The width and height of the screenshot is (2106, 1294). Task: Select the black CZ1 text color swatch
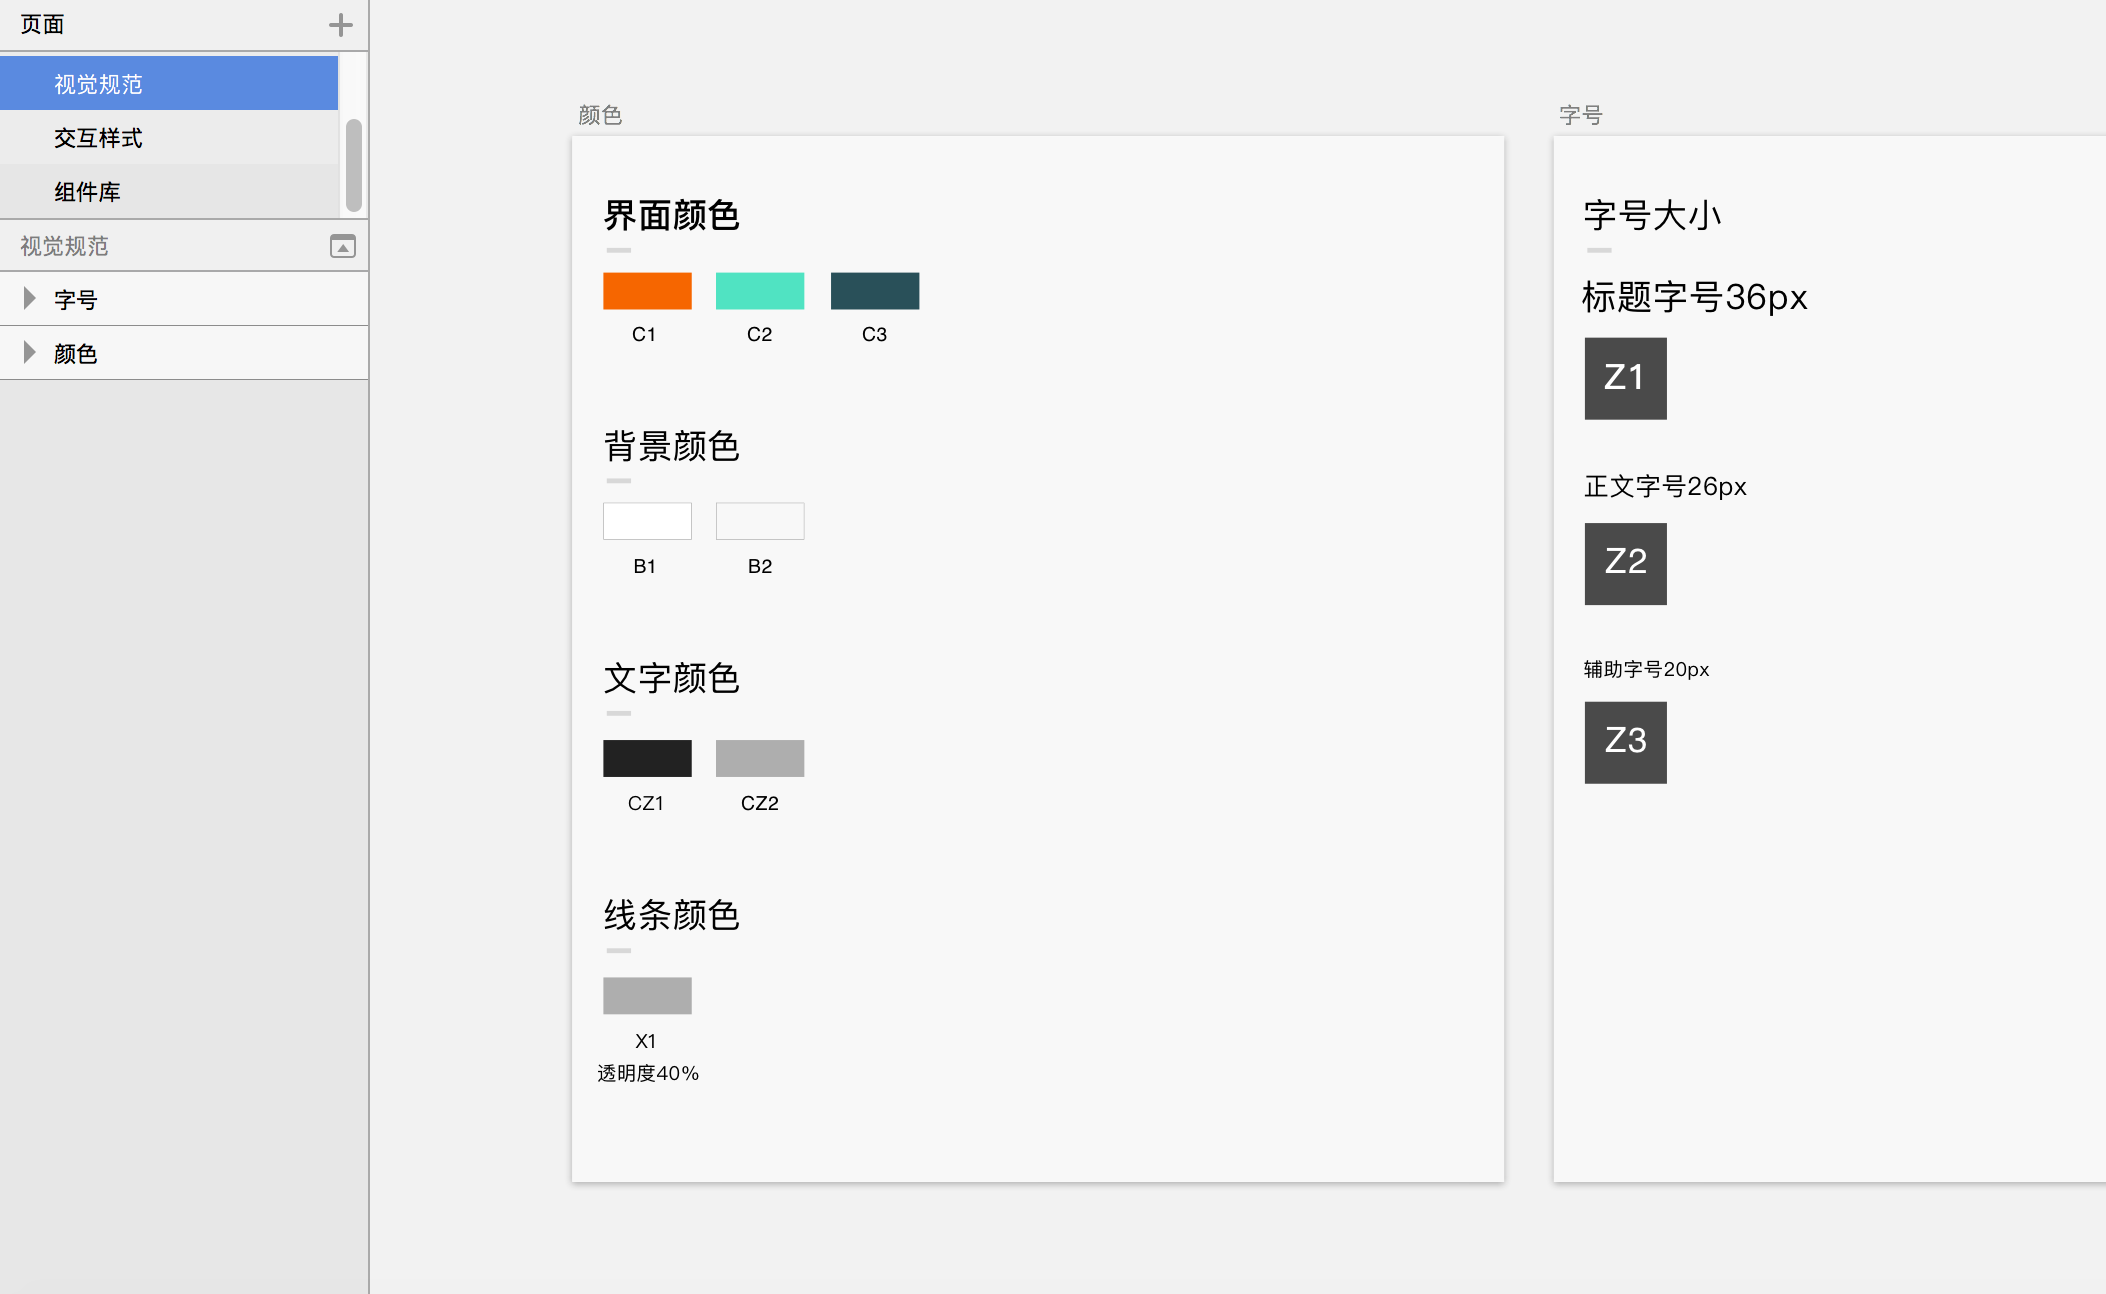(x=647, y=758)
